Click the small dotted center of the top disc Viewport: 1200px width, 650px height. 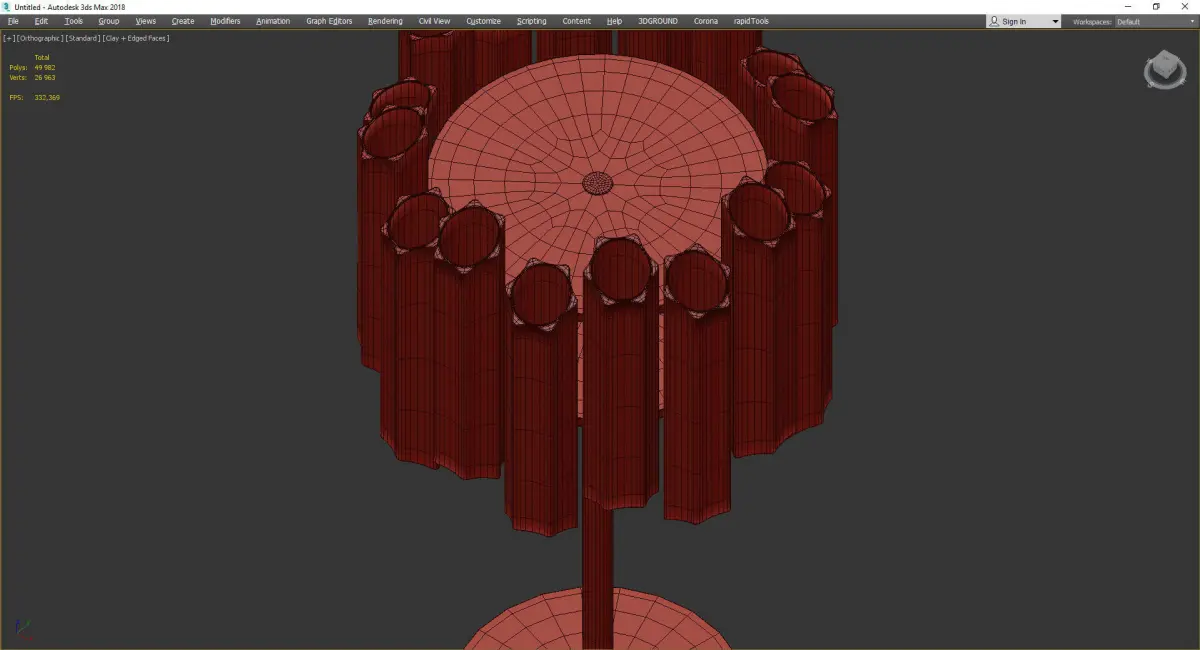(x=597, y=182)
